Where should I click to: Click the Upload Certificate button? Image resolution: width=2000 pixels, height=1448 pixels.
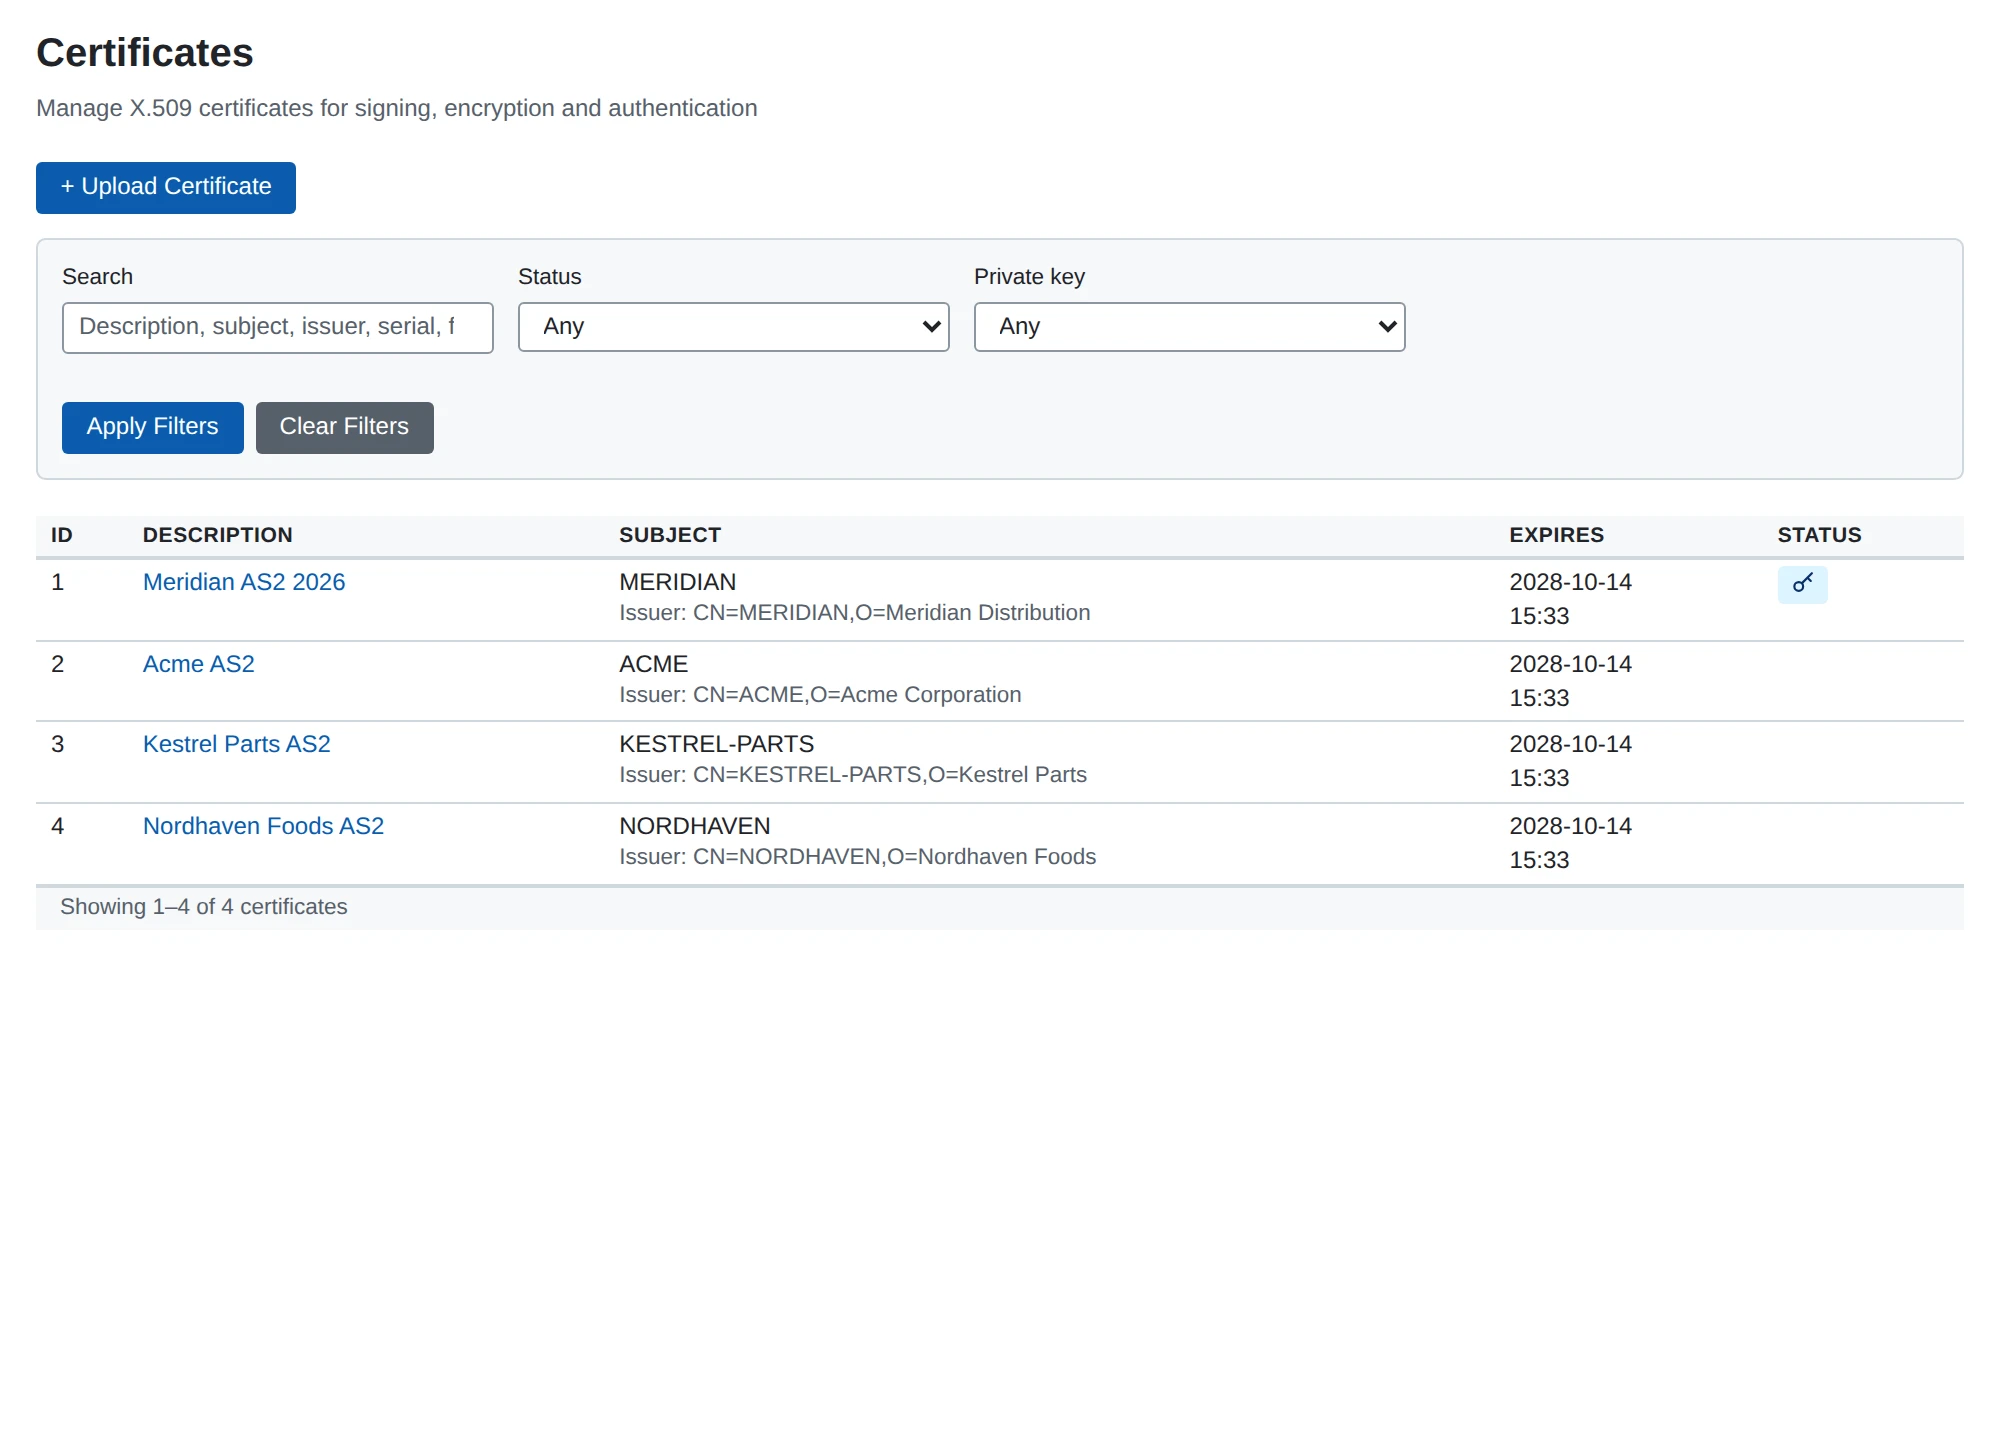(166, 188)
